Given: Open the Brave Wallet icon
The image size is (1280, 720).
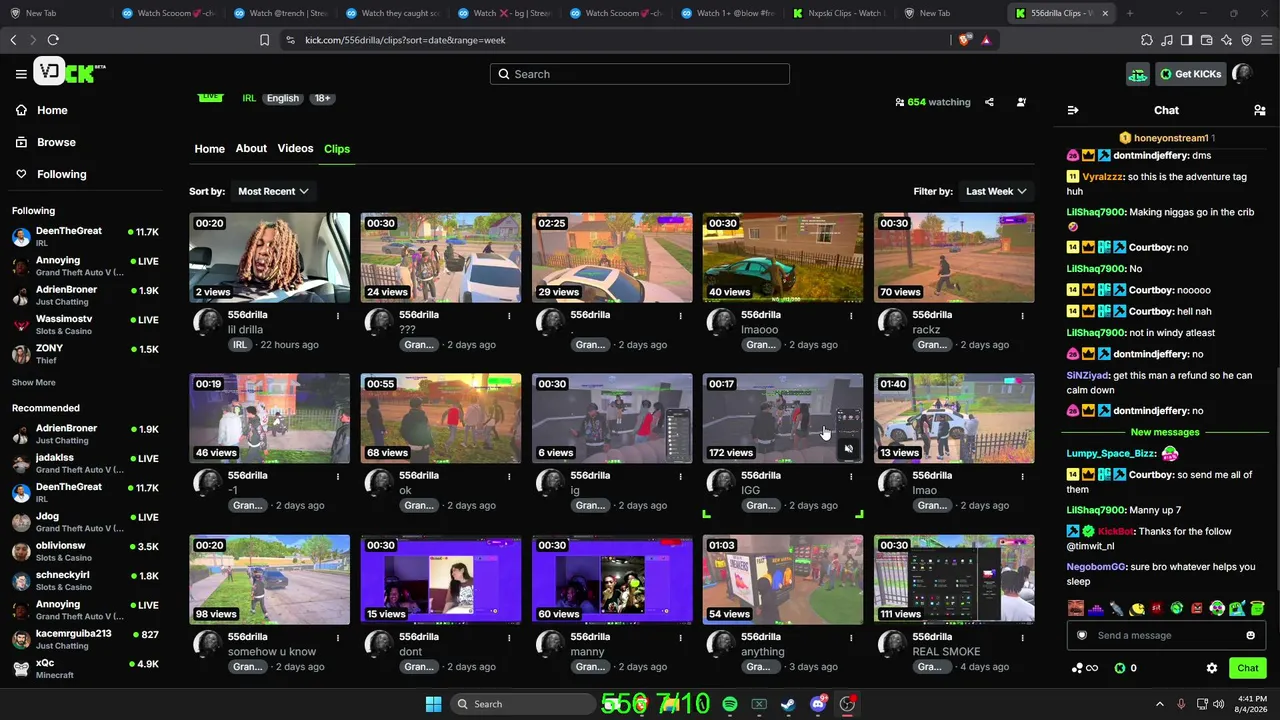Looking at the screenshot, I should (x=1206, y=40).
